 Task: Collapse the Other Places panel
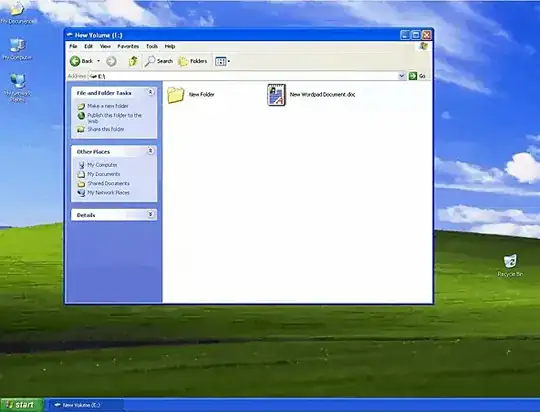point(150,151)
